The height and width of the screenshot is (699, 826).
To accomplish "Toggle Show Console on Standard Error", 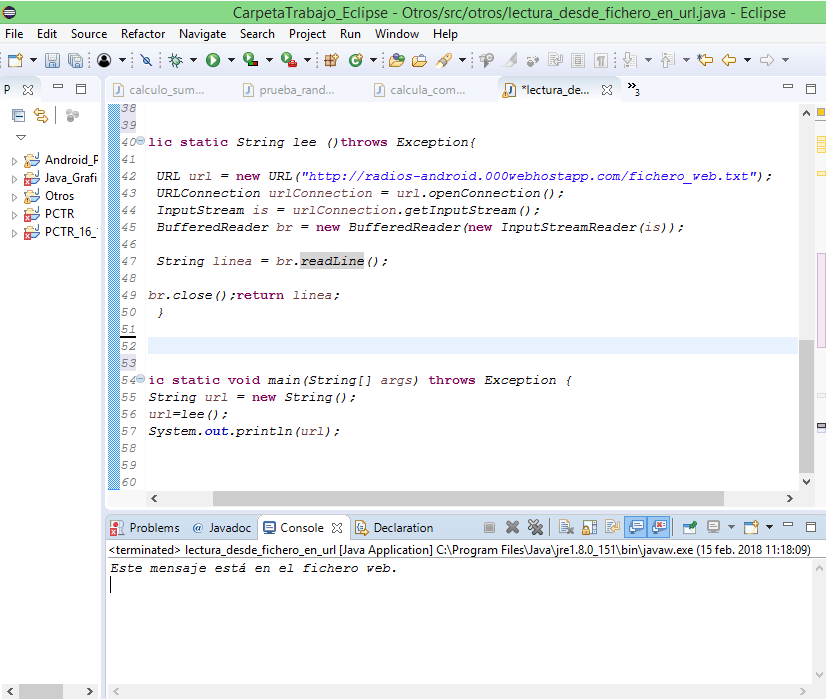I will click(660, 527).
